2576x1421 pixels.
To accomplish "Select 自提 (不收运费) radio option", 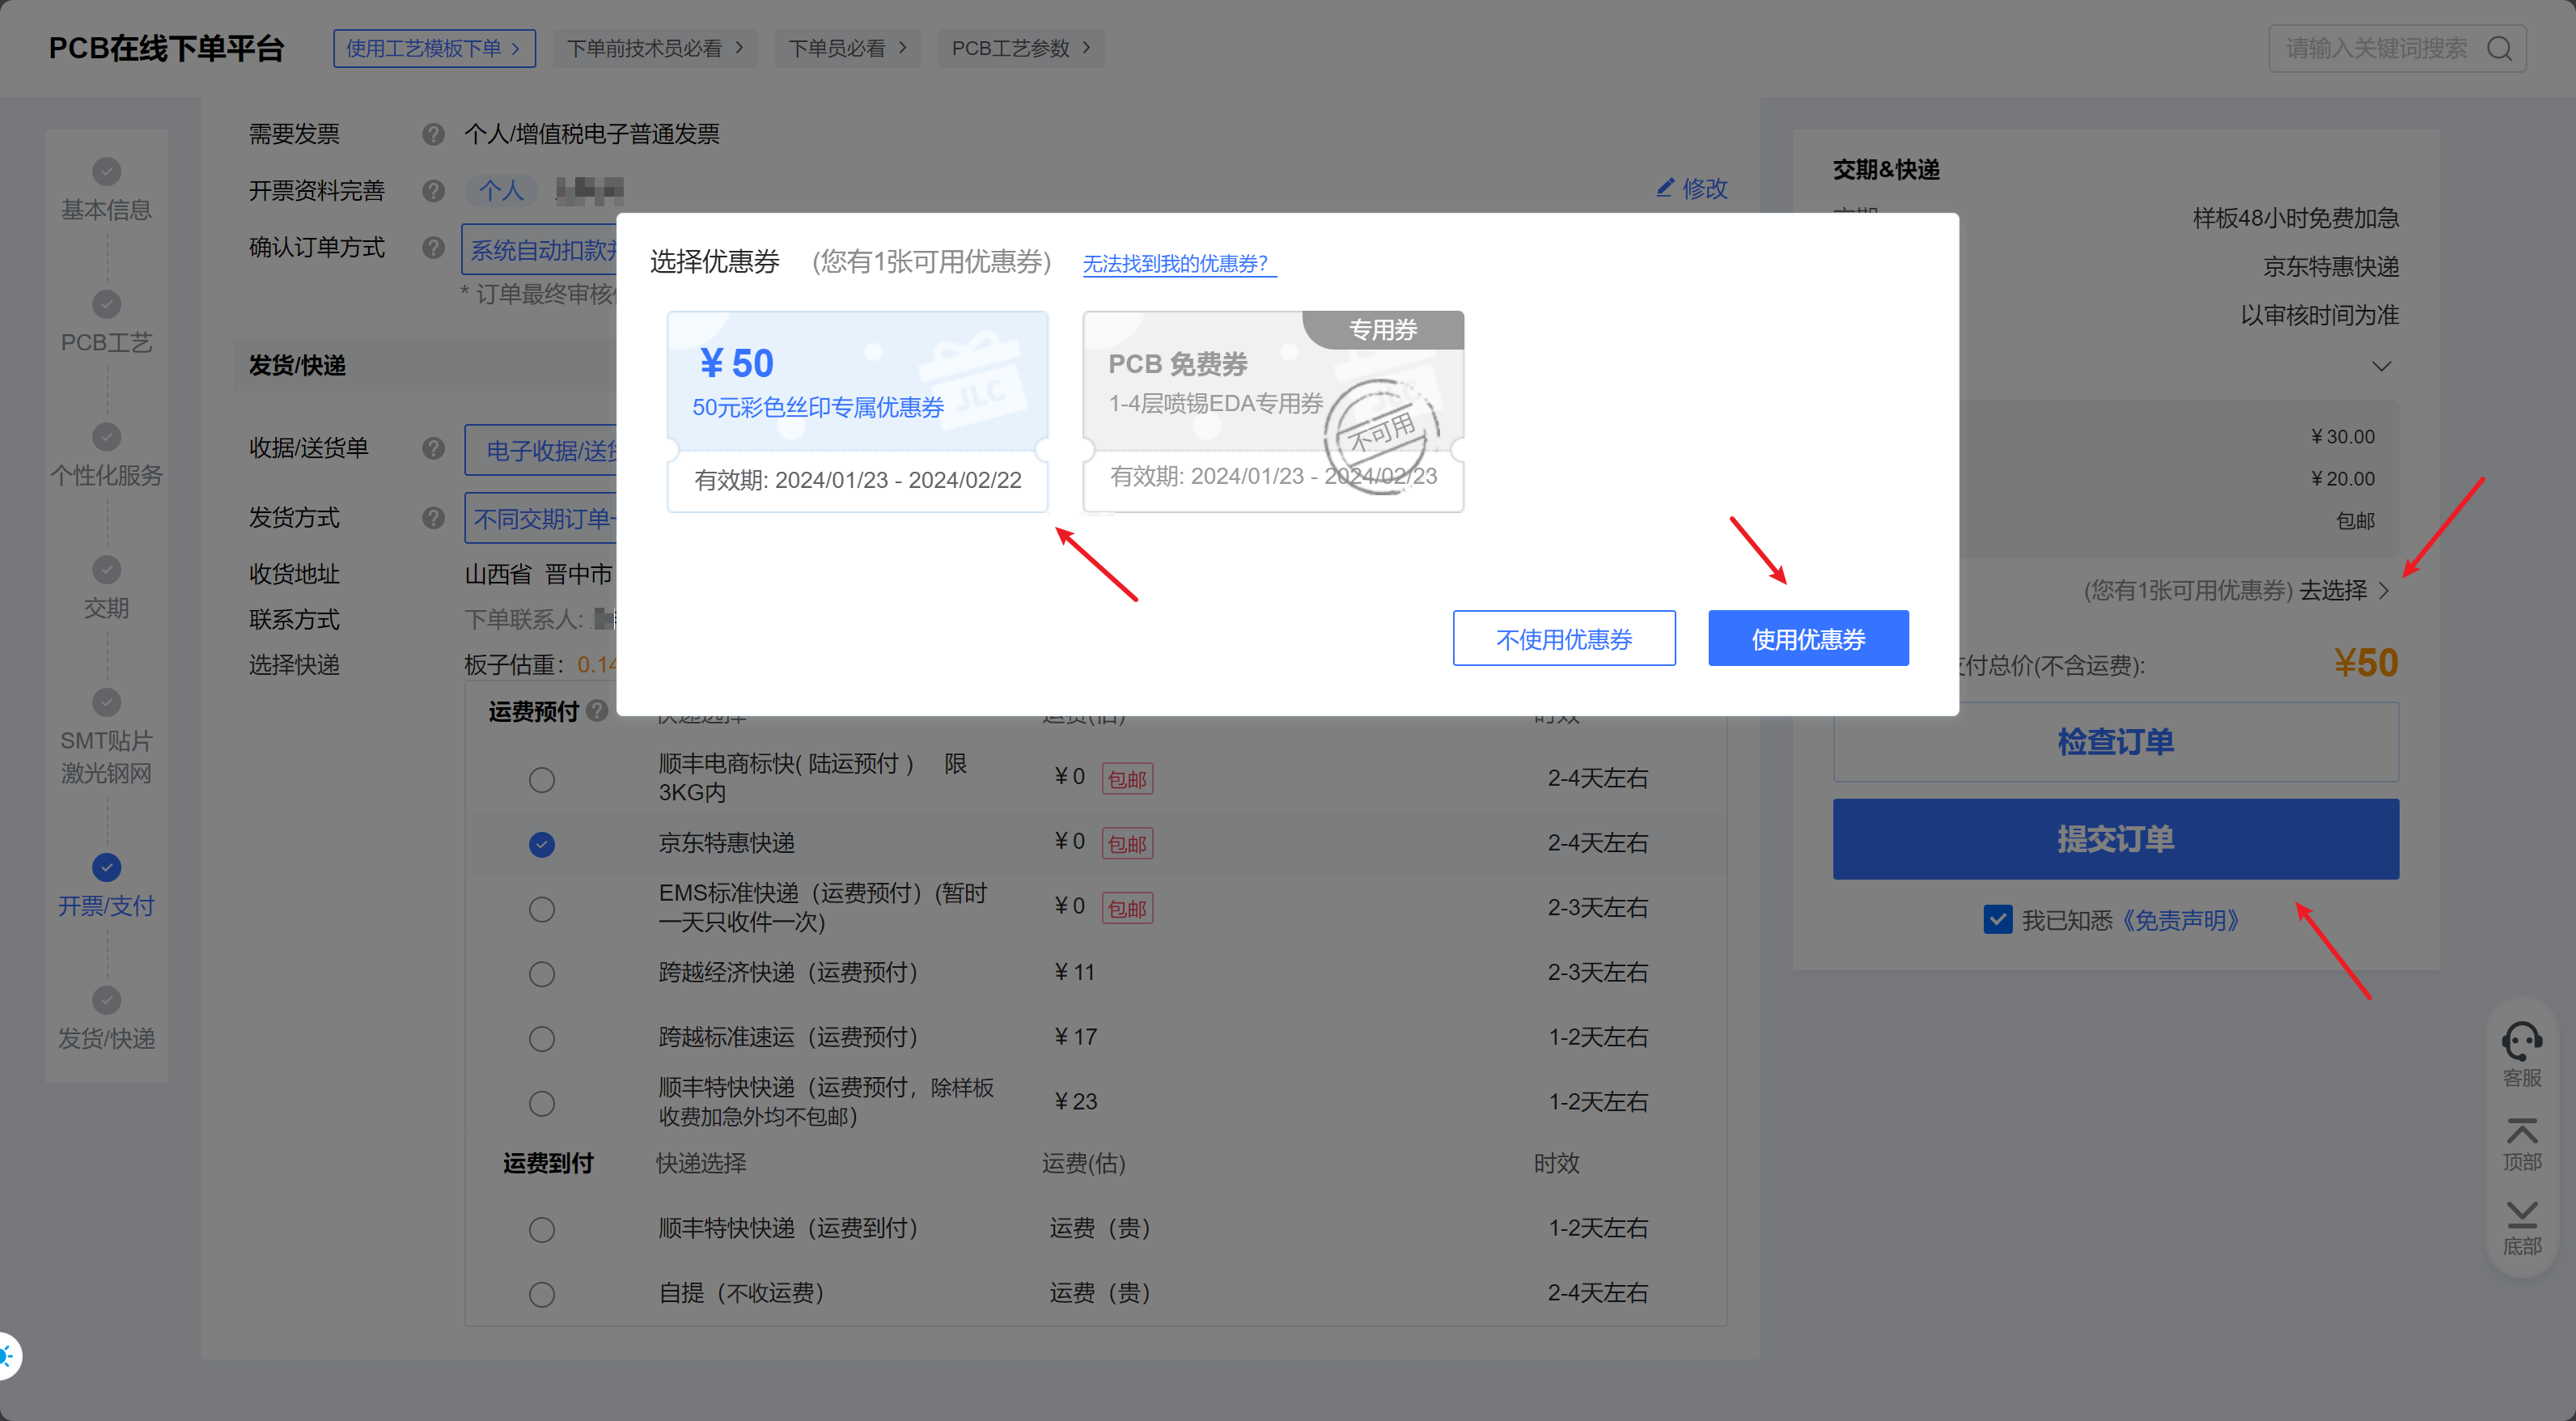I will point(542,1294).
